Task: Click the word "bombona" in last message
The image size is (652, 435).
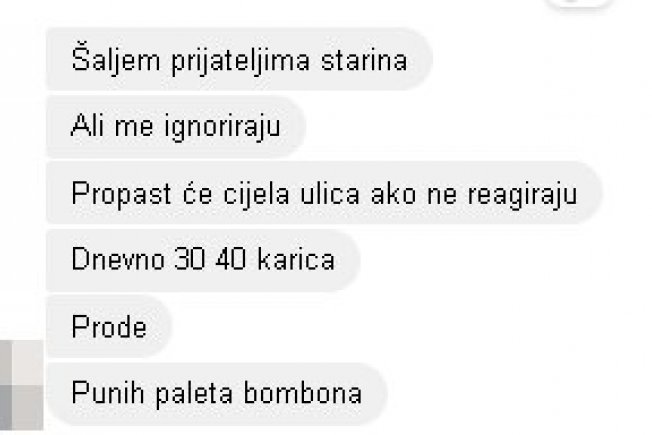Action: click(302, 393)
